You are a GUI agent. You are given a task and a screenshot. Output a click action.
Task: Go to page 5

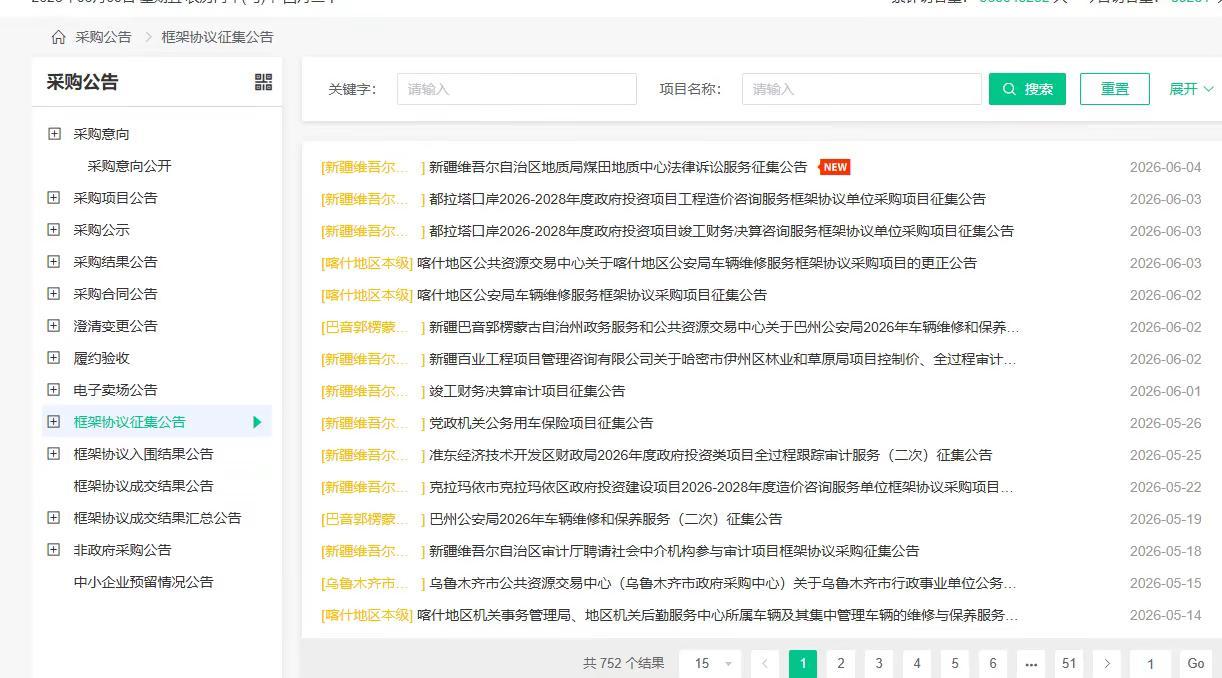(955, 663)
